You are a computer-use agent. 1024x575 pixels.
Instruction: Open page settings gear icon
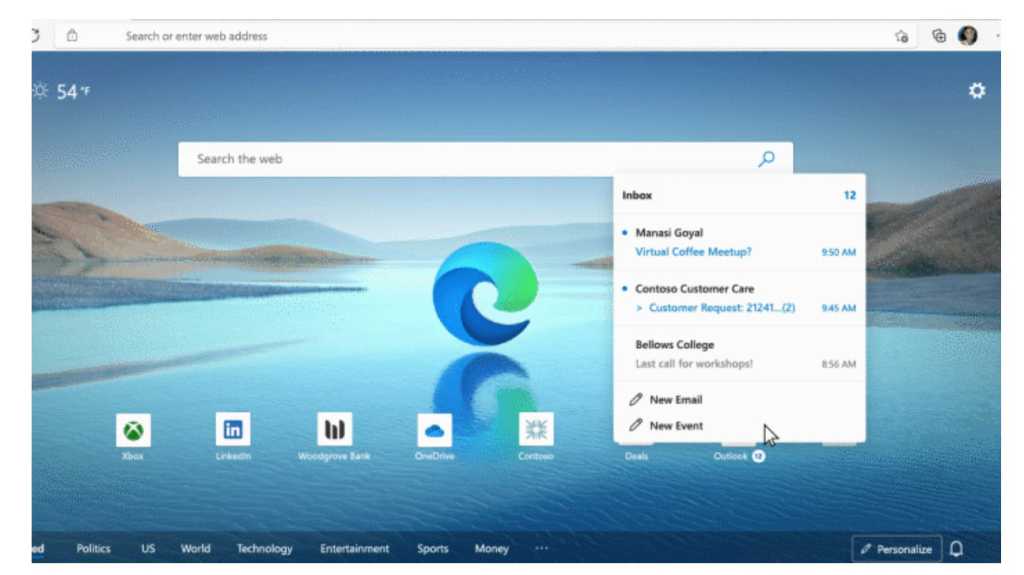(977, 91)
